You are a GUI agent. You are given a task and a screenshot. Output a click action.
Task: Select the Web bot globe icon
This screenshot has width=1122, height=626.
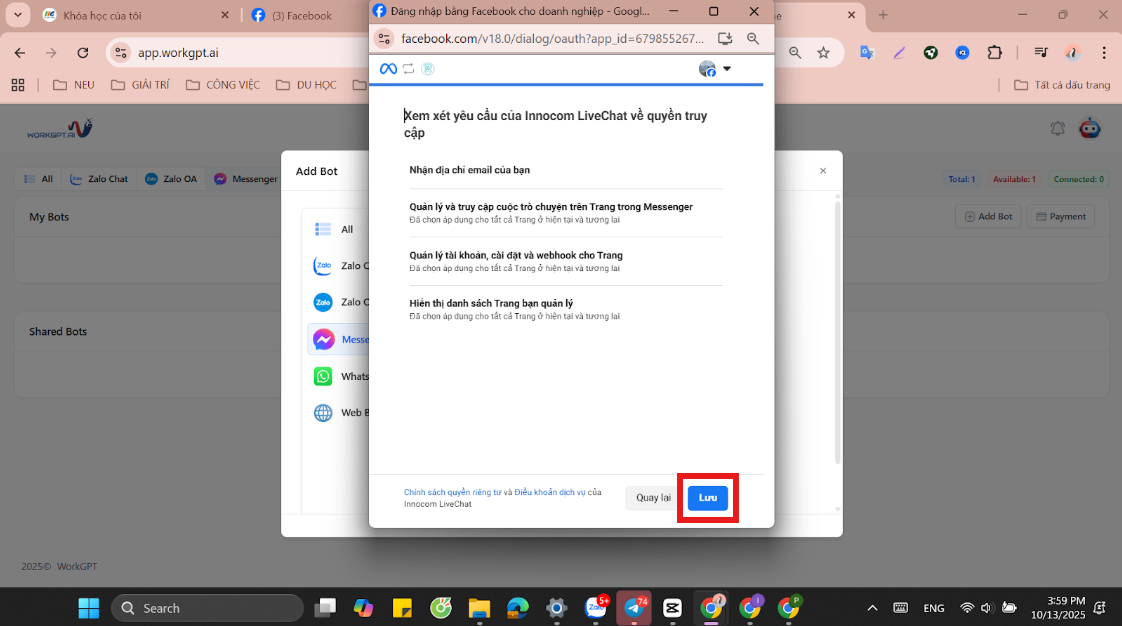[323, 412]
